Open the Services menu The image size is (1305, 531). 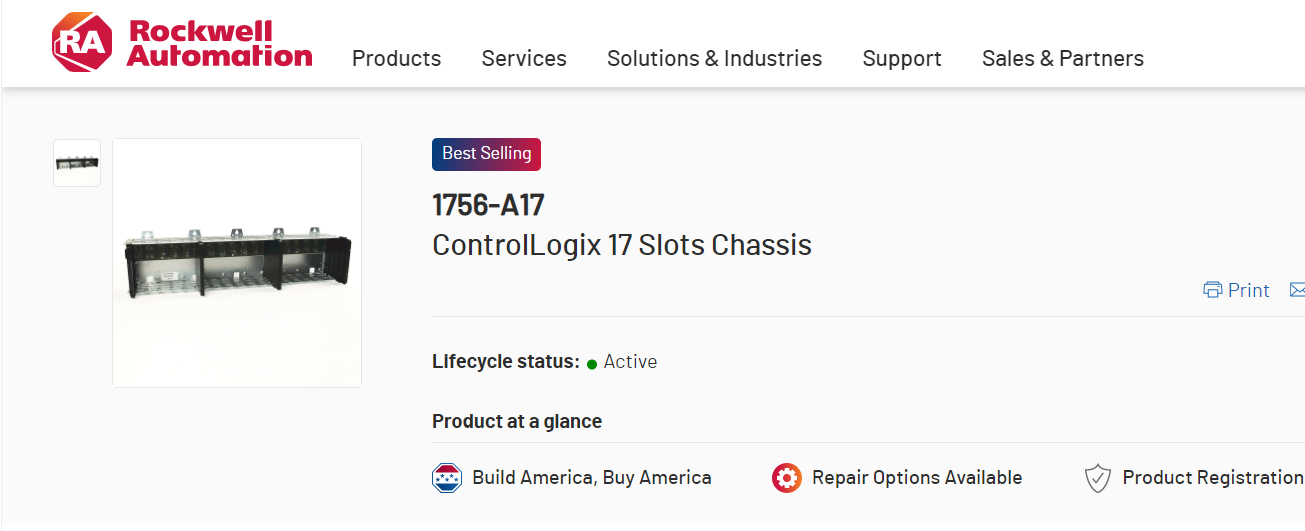[524, 59]
